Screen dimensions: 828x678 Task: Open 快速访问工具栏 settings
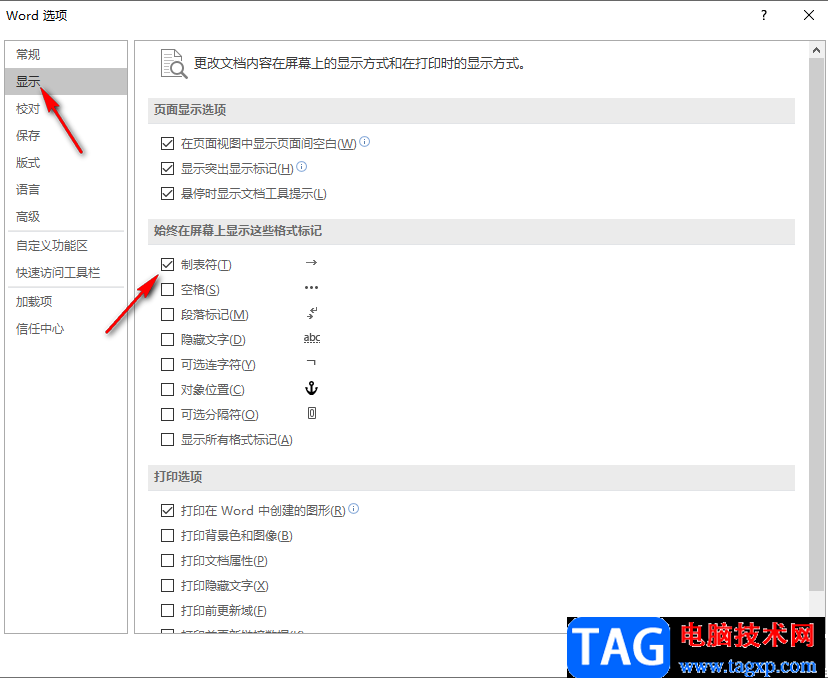click(x=65, y=272)
